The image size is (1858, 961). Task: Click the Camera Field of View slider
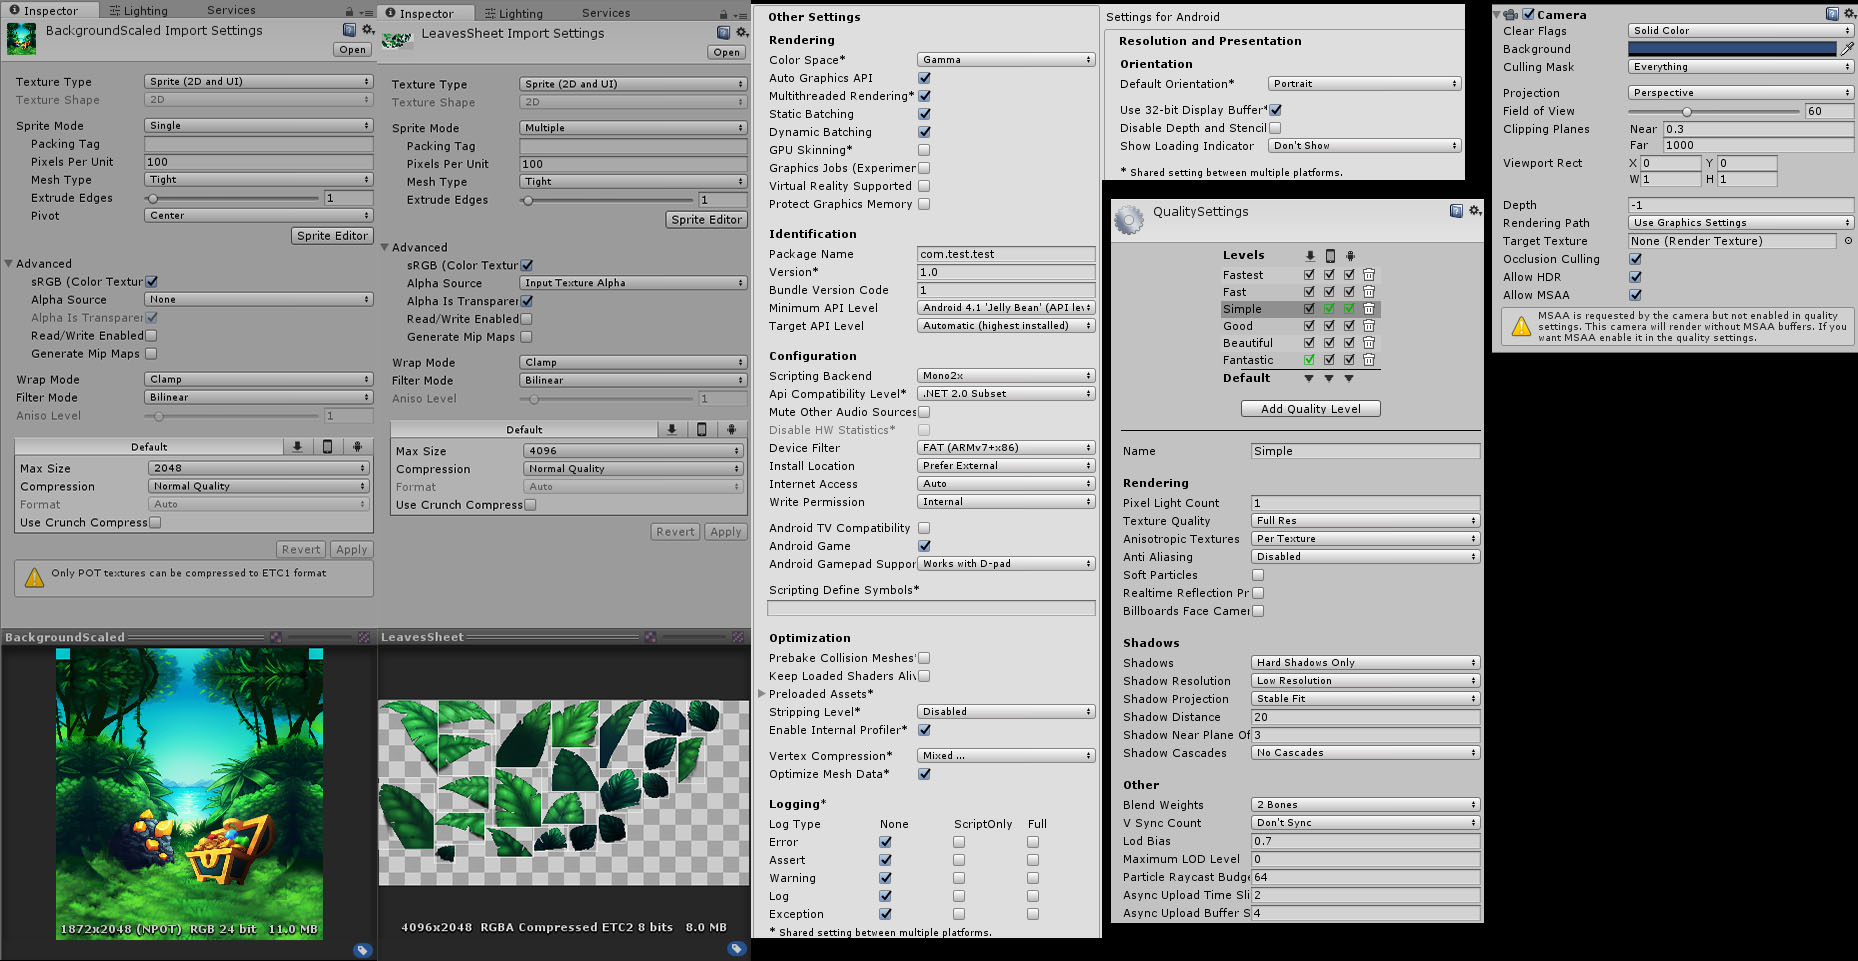point(1715,112)
